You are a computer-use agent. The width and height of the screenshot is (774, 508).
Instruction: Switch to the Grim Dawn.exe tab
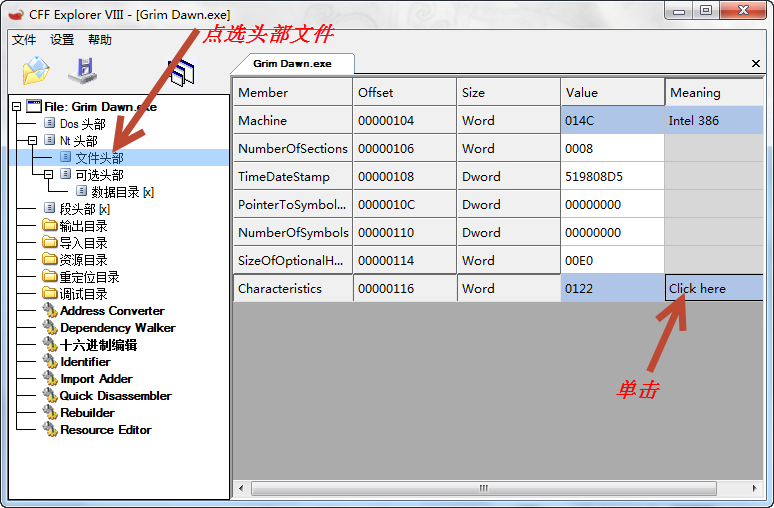pos(292,63)
